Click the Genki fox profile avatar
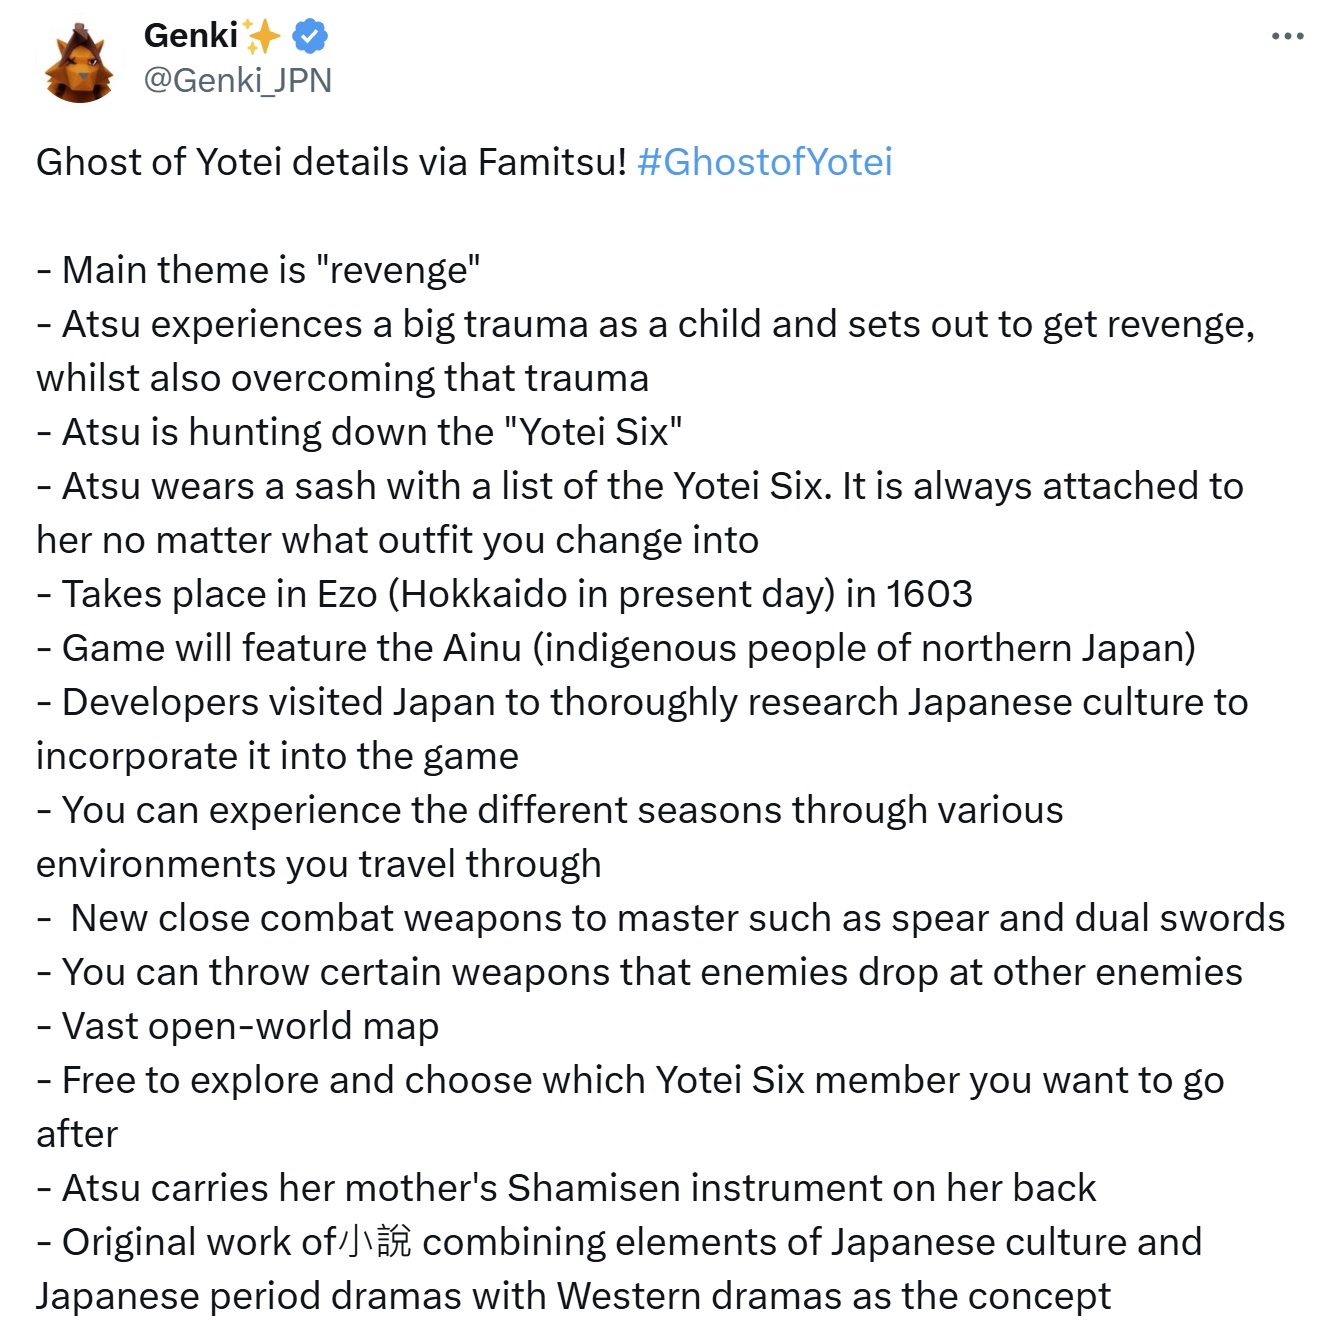1324x1330 pixels. 78,65
